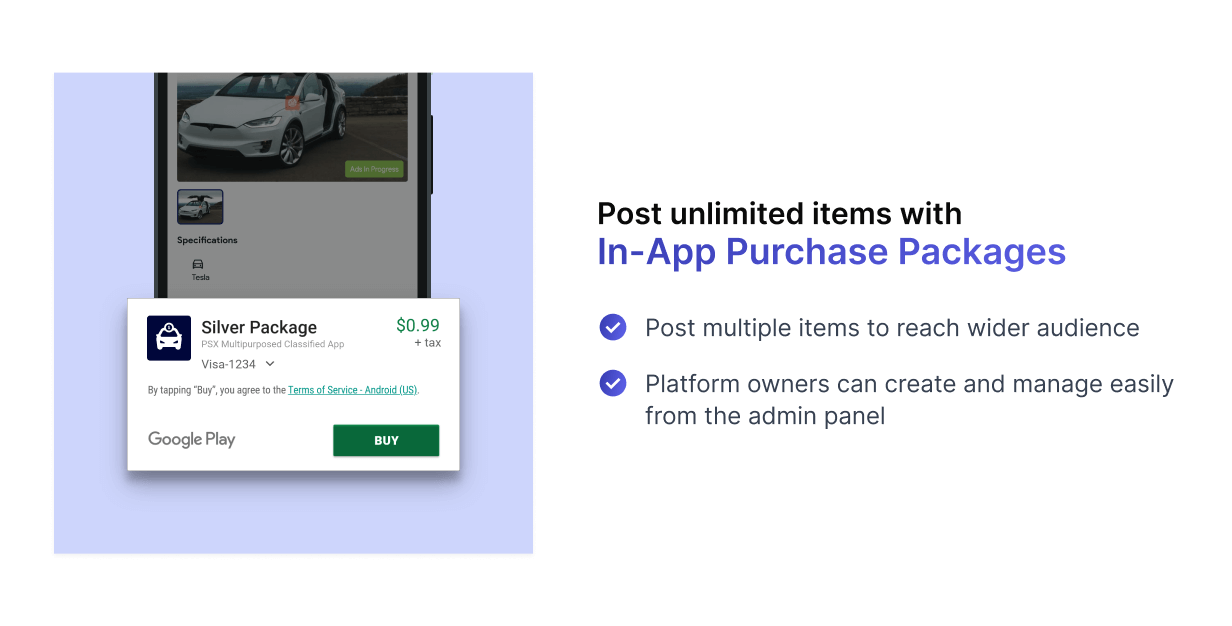Tap the green BUY button
This screenshot has width=1232, height=626.
click(x=386, y=440)
